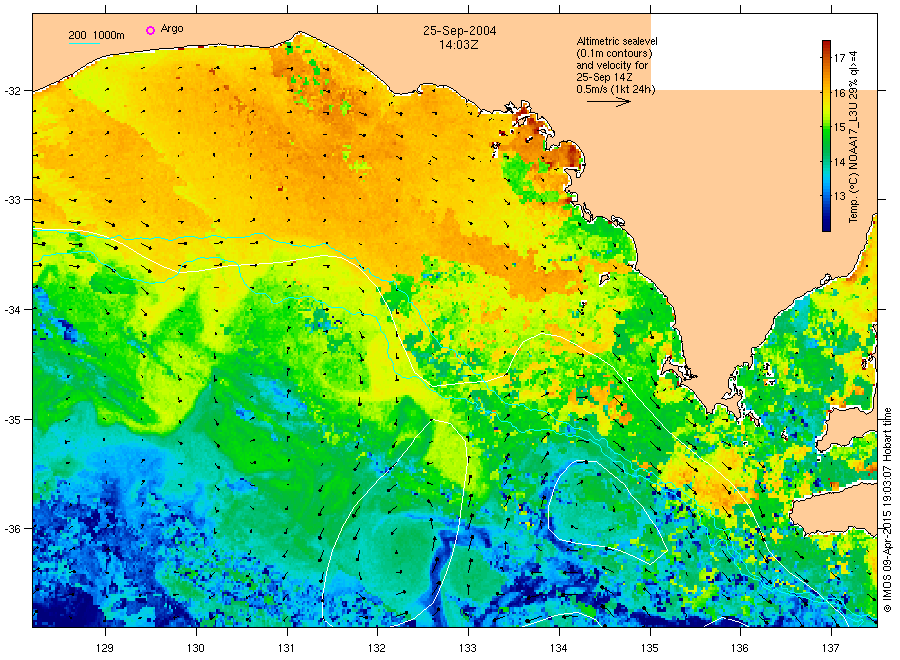Click the '15' value on temperature color bar
Image resolution: width=900 pixels, height=660 pixels.
[840, 127]
